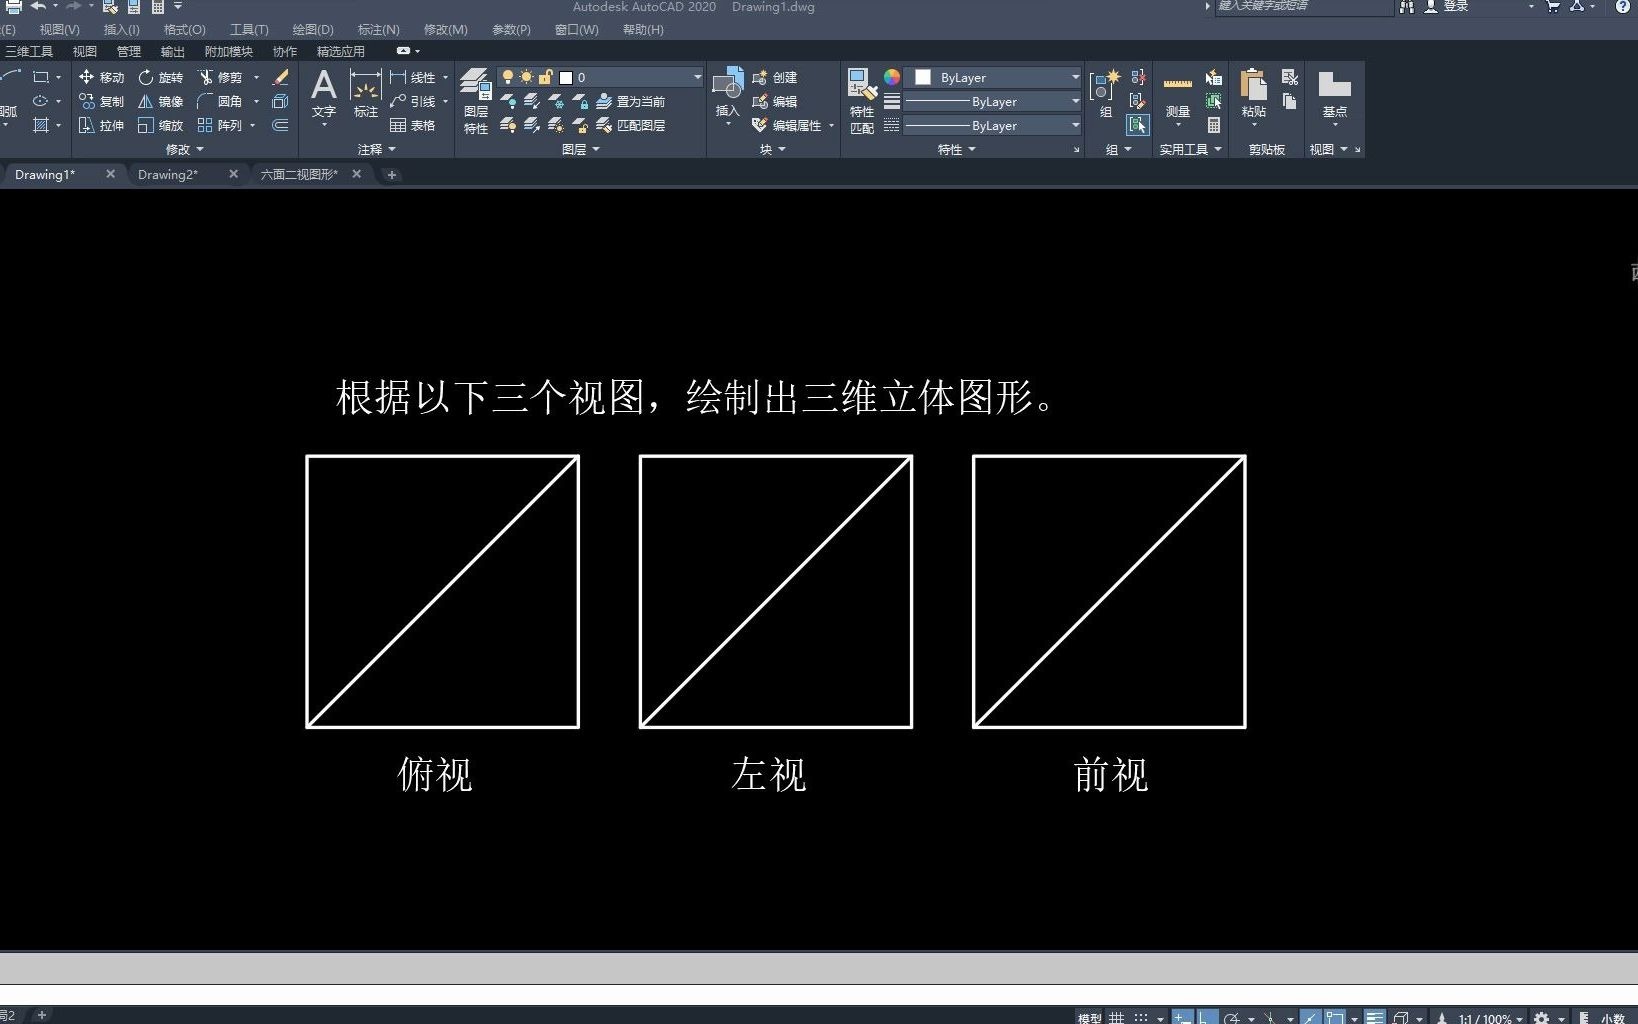Select the 复制 (Copy) tool

[x=101, y=101]
